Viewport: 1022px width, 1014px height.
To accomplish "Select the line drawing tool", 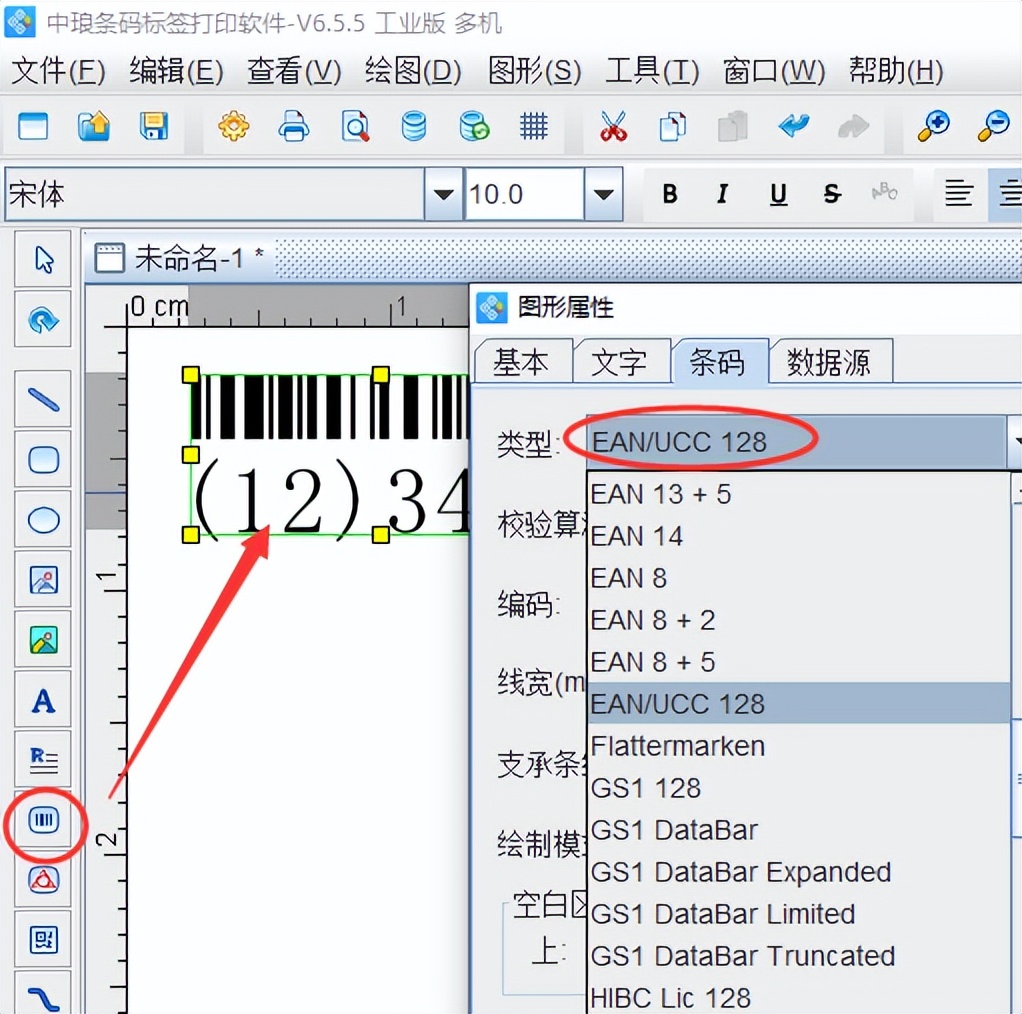I will point(43,399).
